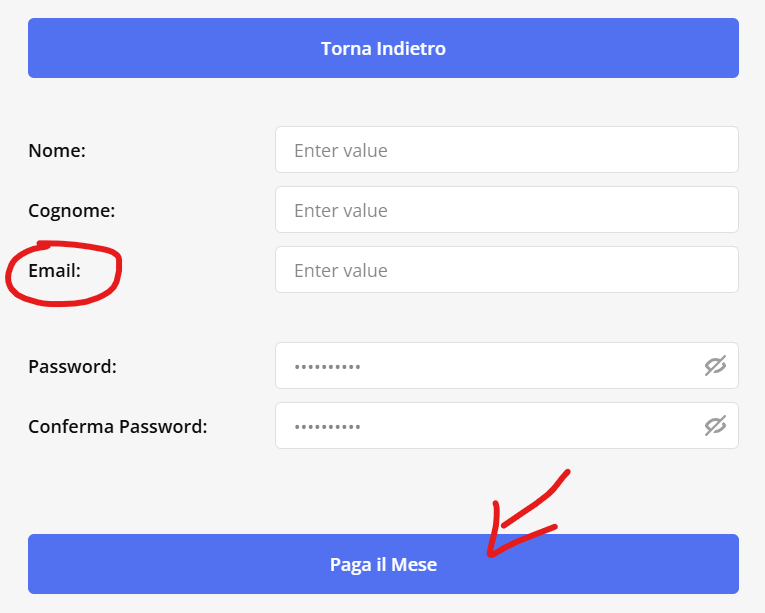The width and height of the screenshot is (765, 613).
Task: Click the Enter value placeholder beside Cognome
Action: [341, 210]
